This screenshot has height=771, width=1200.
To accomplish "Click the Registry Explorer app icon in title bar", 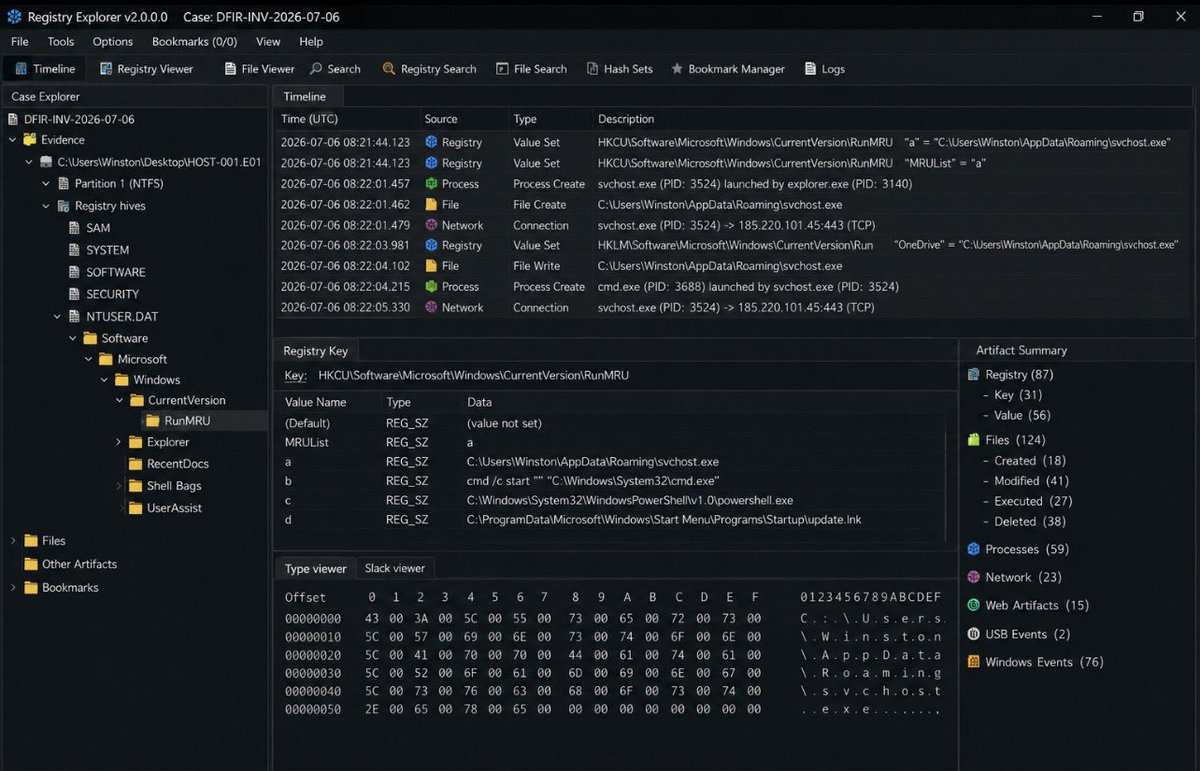I will [x=14, y=17].
